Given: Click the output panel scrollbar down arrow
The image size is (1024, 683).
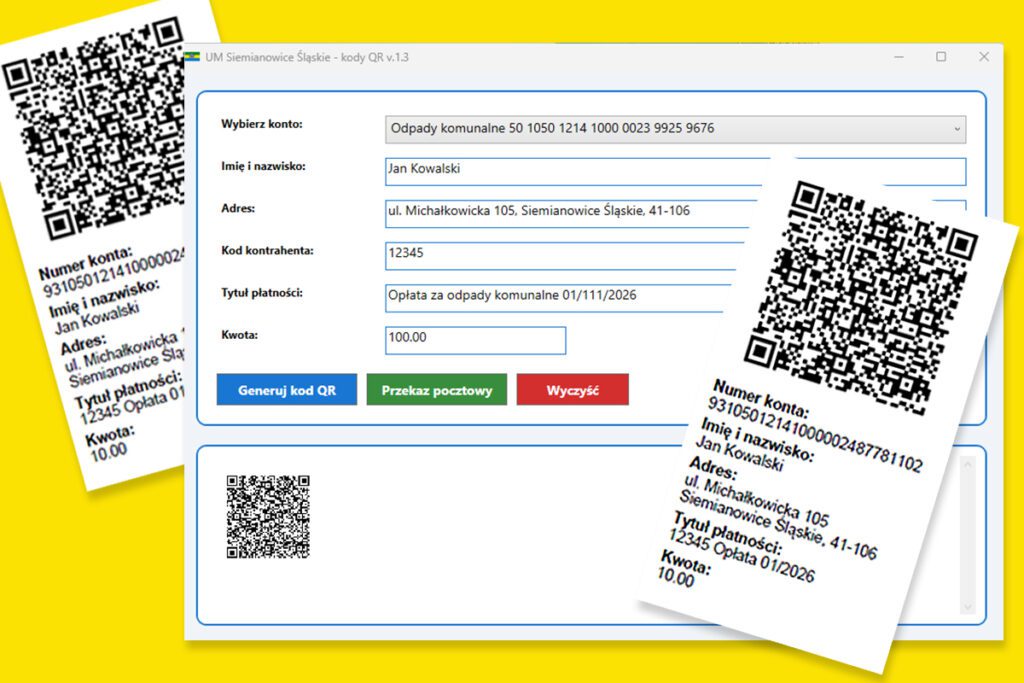Looking at the screenshot, I should [x=966, y=607].
